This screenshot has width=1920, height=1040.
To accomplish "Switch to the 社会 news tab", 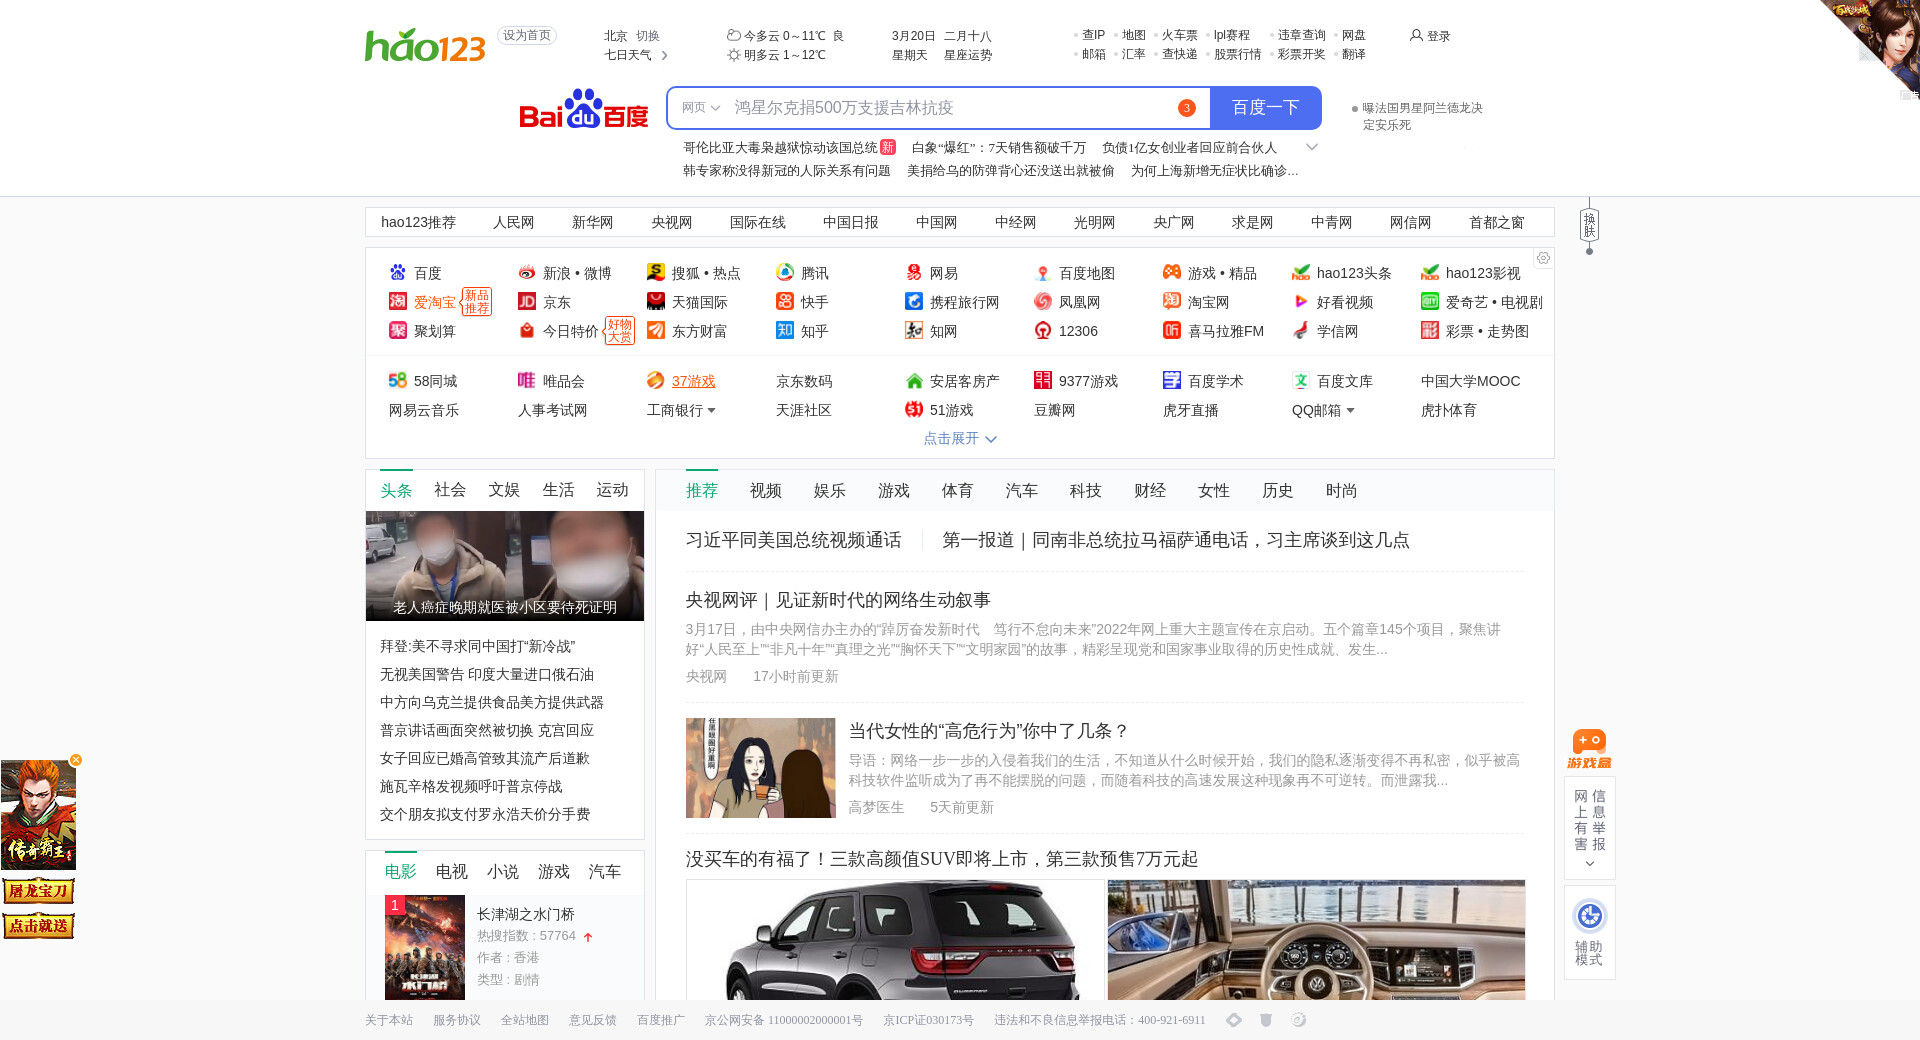I will [450, 490].
